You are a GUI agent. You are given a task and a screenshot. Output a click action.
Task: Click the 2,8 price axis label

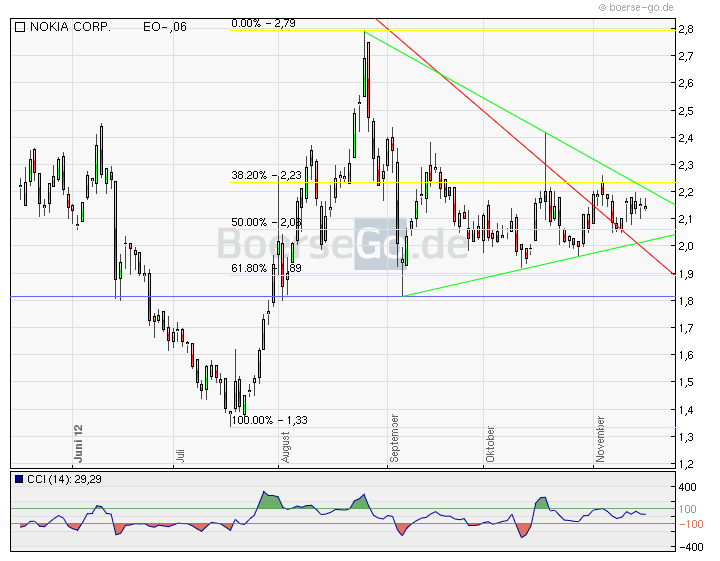coord(687,30)
